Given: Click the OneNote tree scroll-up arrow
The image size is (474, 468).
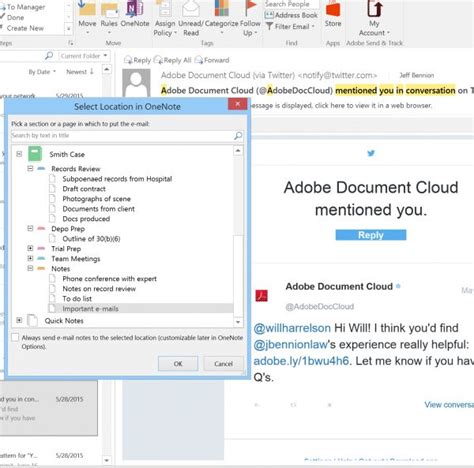Looking at the screenshot, I should pos(238,151).
